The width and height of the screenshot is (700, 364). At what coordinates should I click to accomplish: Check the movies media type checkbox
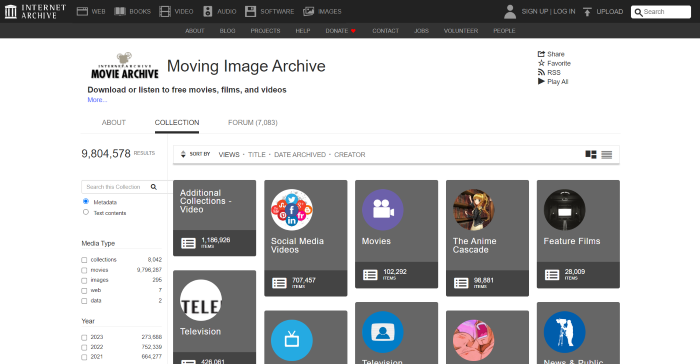click(x=84, y=270)
